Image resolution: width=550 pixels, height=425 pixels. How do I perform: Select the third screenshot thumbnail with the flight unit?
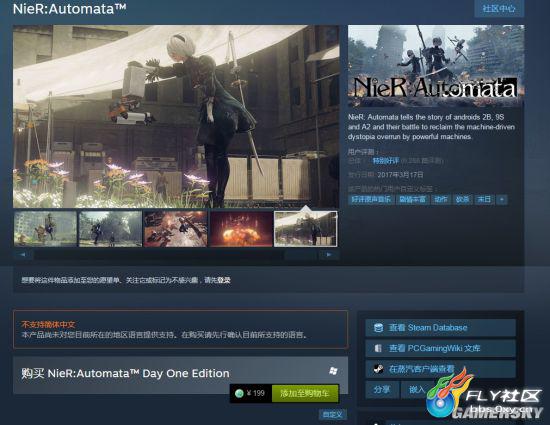coord(175,229)
